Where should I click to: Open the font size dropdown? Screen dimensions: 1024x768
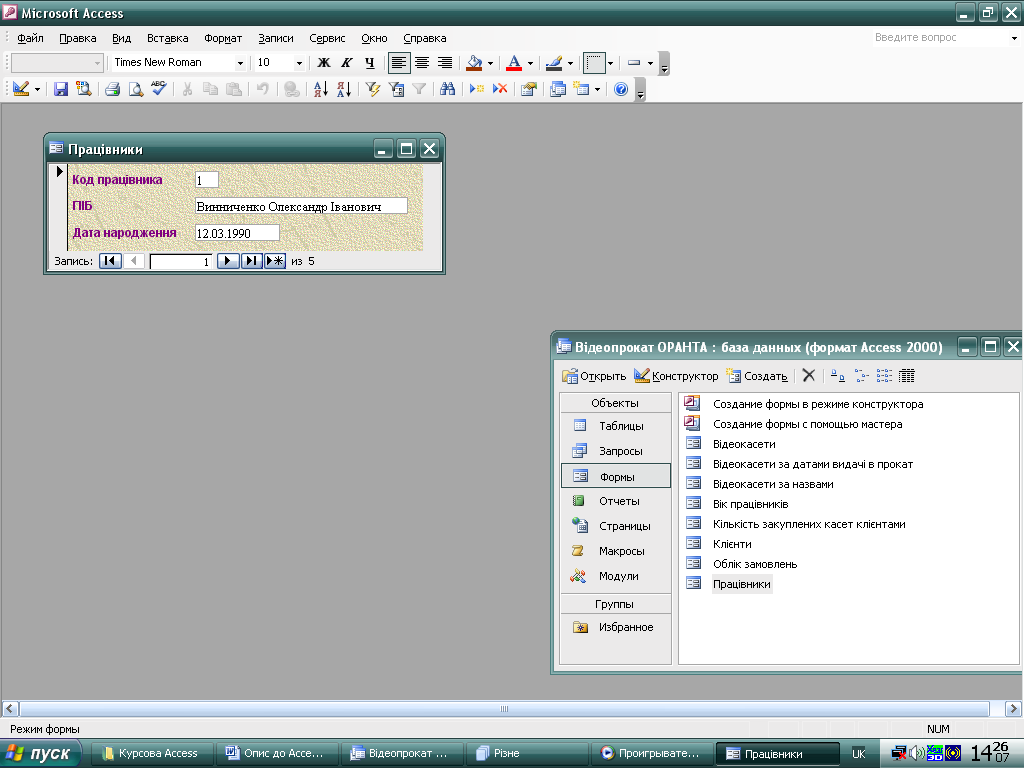[x=299, y=63]
